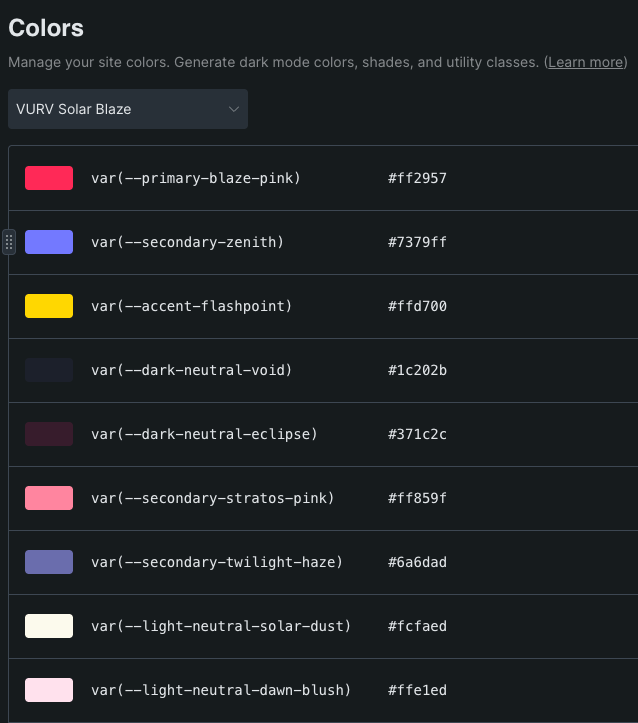Click the hex value #fcfaed

[417, 626]
